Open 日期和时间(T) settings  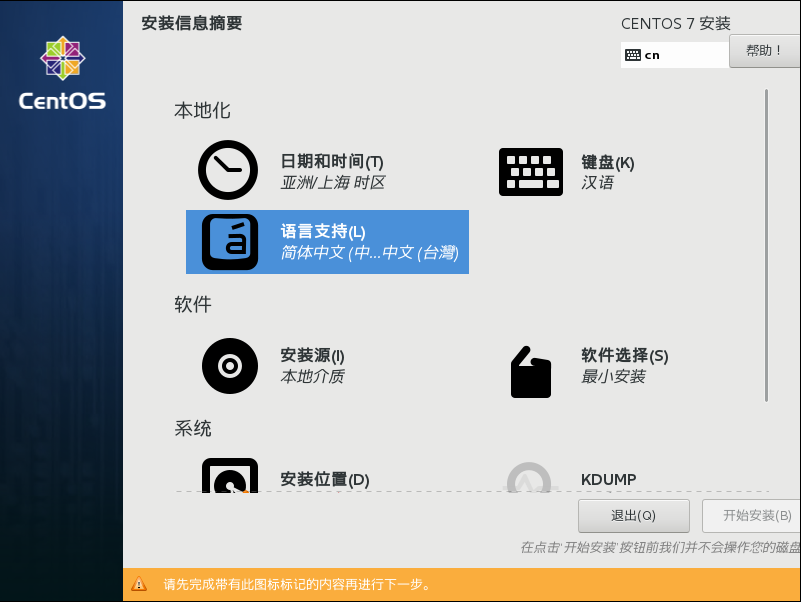(332, 161)
